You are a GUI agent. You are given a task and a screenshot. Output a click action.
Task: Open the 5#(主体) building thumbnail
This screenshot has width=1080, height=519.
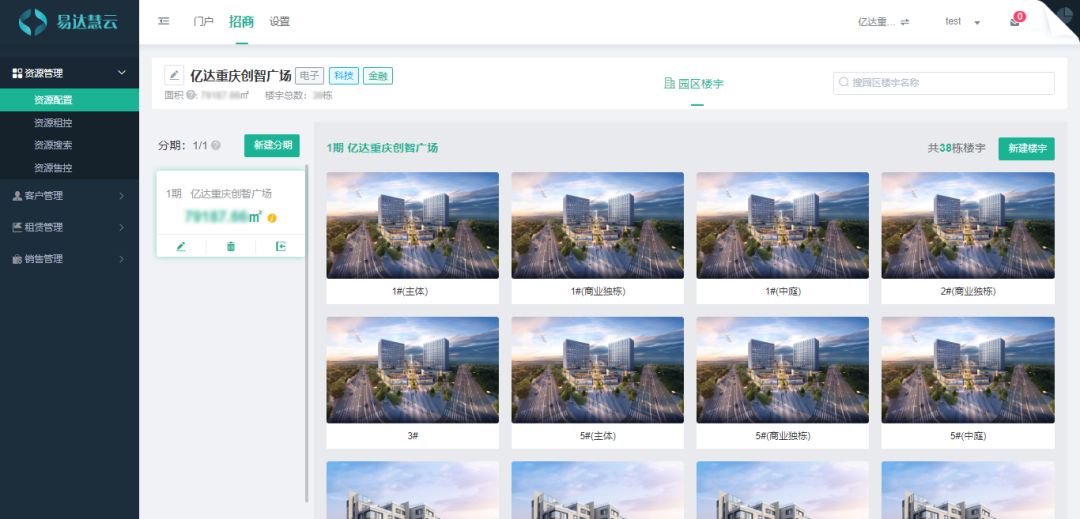pyautogui.click(x=597, y=370)
